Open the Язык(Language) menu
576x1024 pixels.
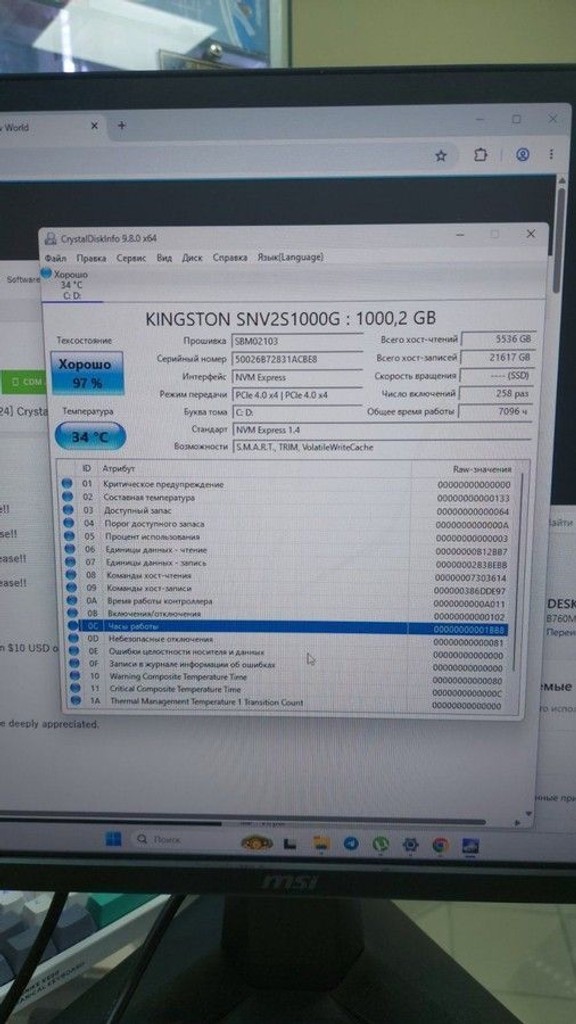(291, 257)
